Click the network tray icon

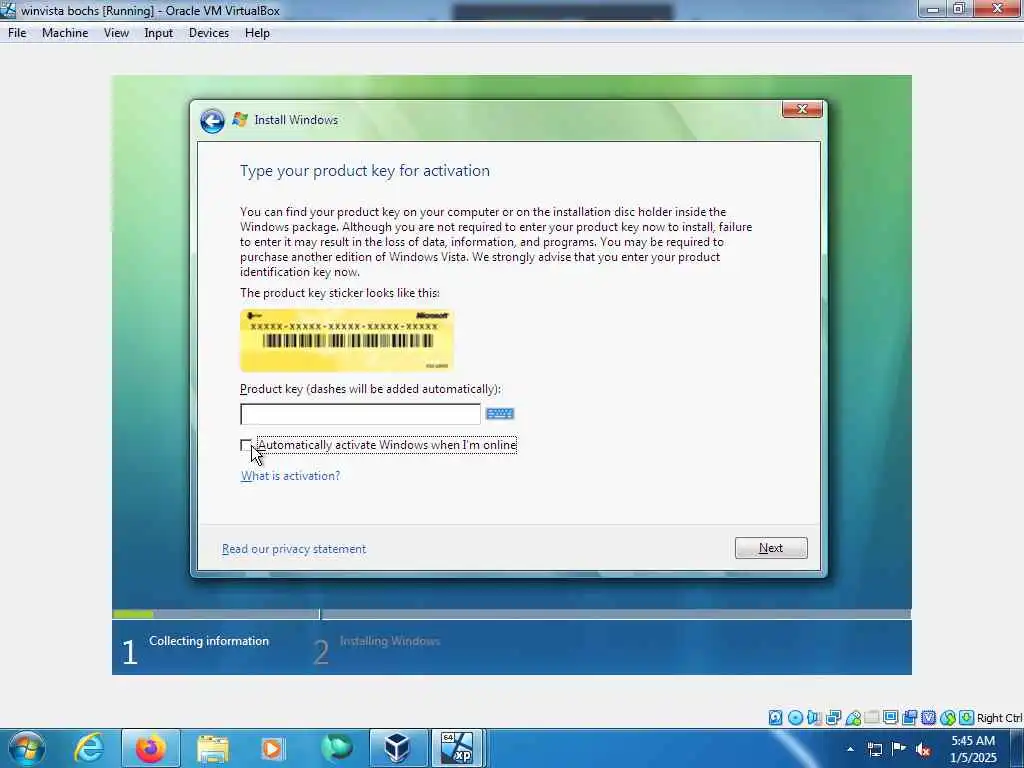pyautogui.click(x=874, y=749)
